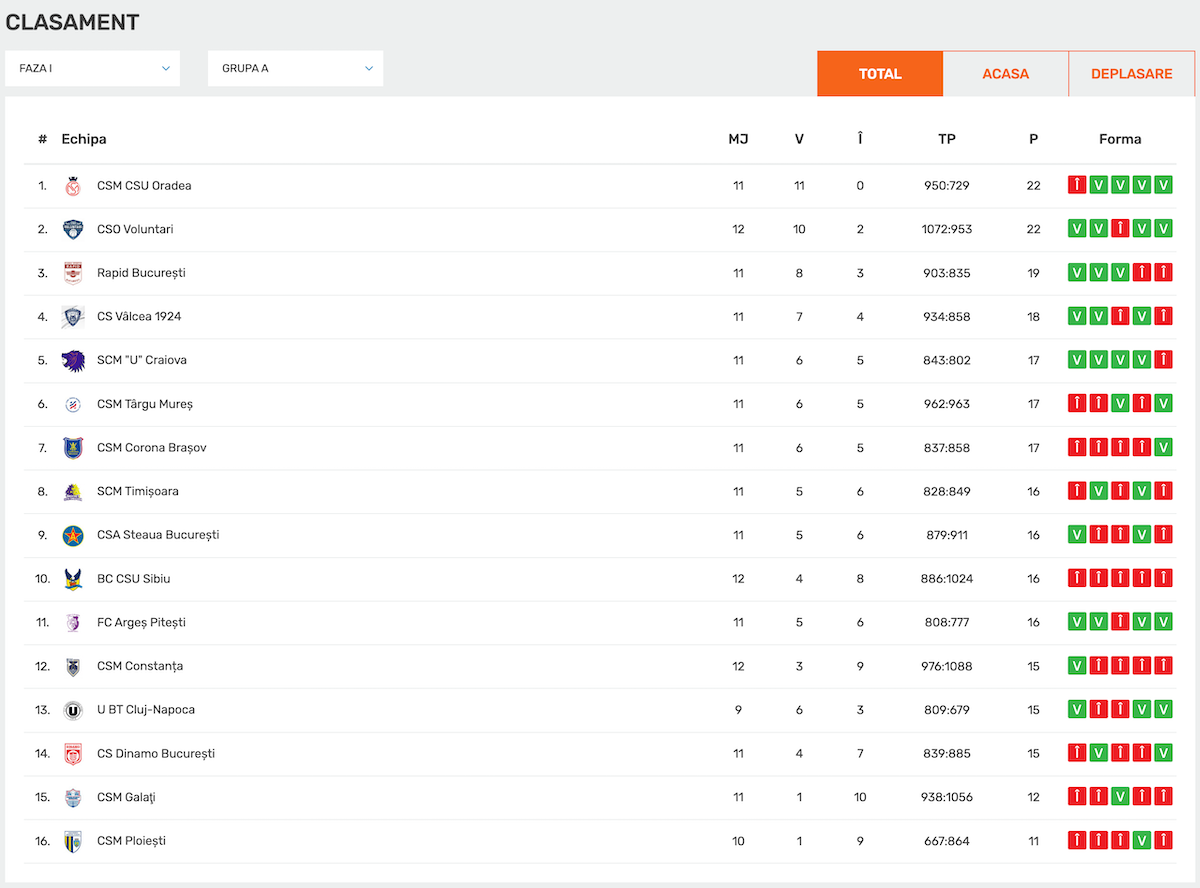This screenshot has height=888, width=1200.
Task: Click the Forma column header
Action: coord(1119,139)
